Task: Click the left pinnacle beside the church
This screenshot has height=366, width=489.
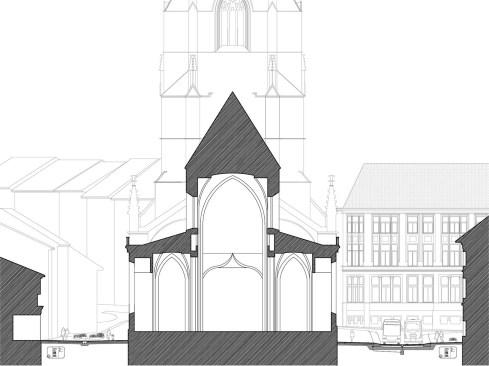Action: pos(133,204)
